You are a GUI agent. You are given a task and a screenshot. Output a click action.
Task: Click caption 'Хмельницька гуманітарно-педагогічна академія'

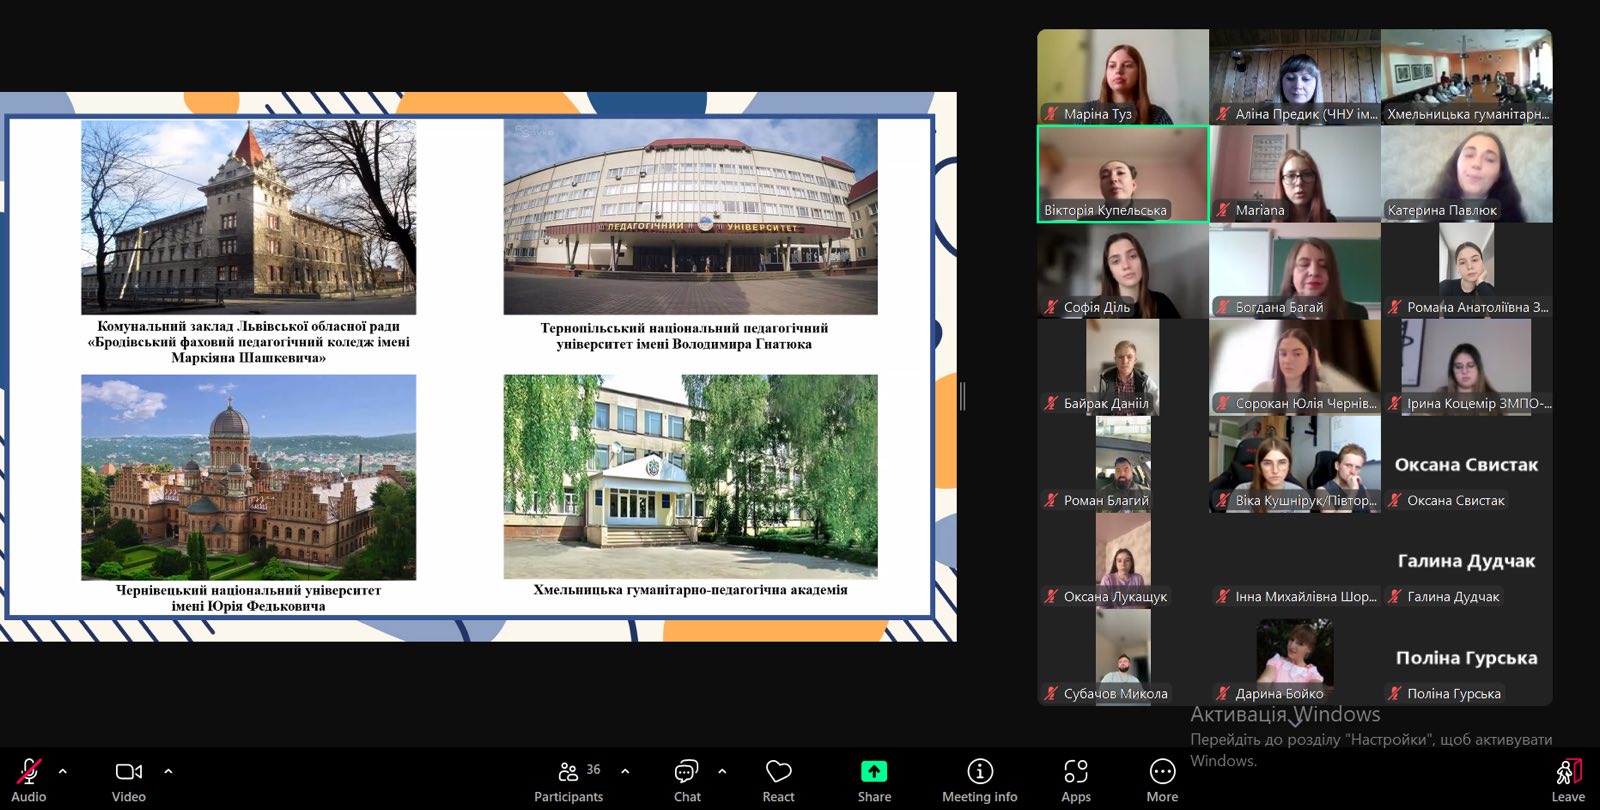(x=690, y=590)
